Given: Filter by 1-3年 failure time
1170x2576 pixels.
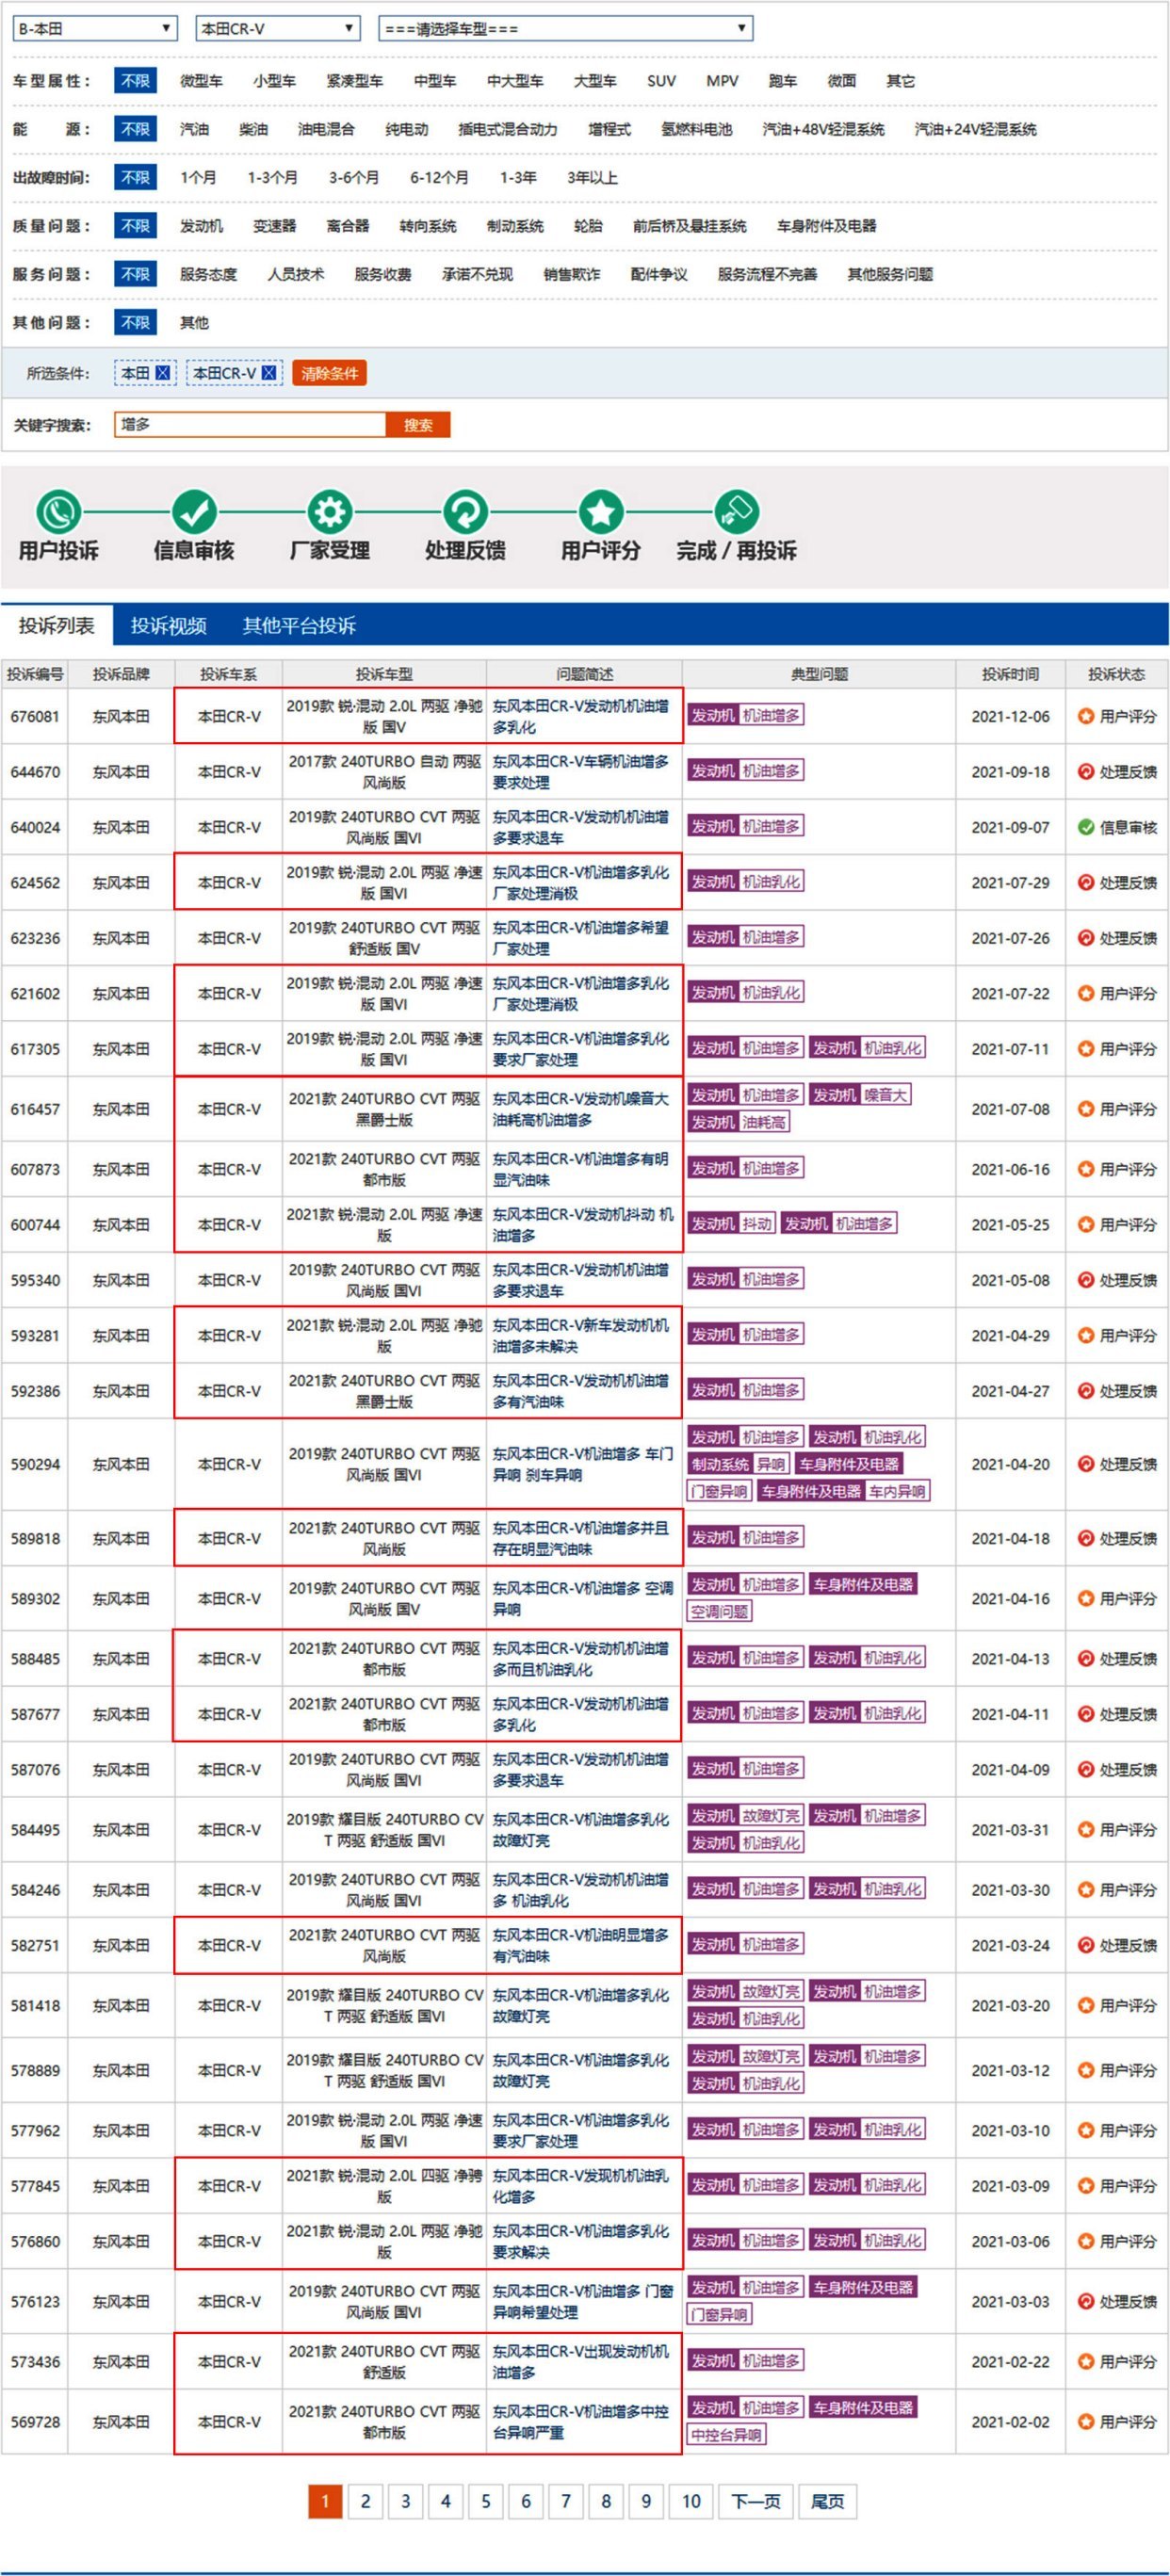Looking at the screenshot, I should (x=518, y=178).
